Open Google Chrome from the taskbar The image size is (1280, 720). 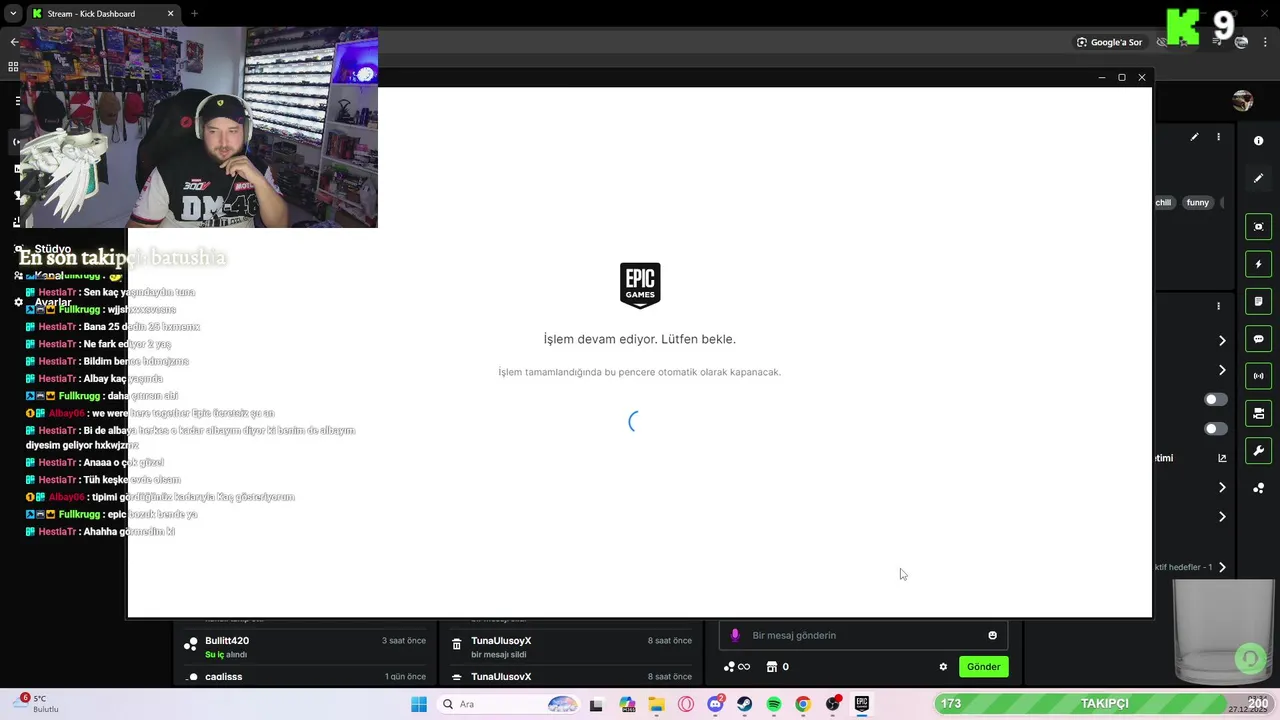pos(803,704)
